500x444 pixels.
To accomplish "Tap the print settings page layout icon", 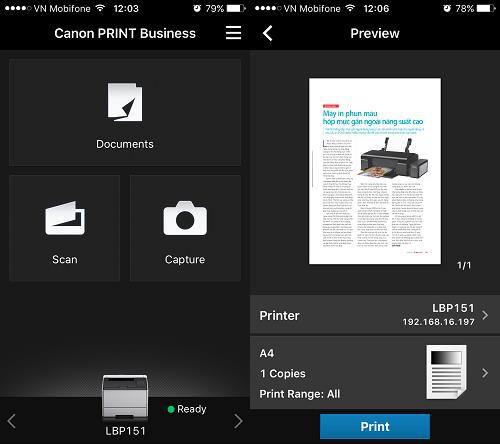I will point(446,372).
